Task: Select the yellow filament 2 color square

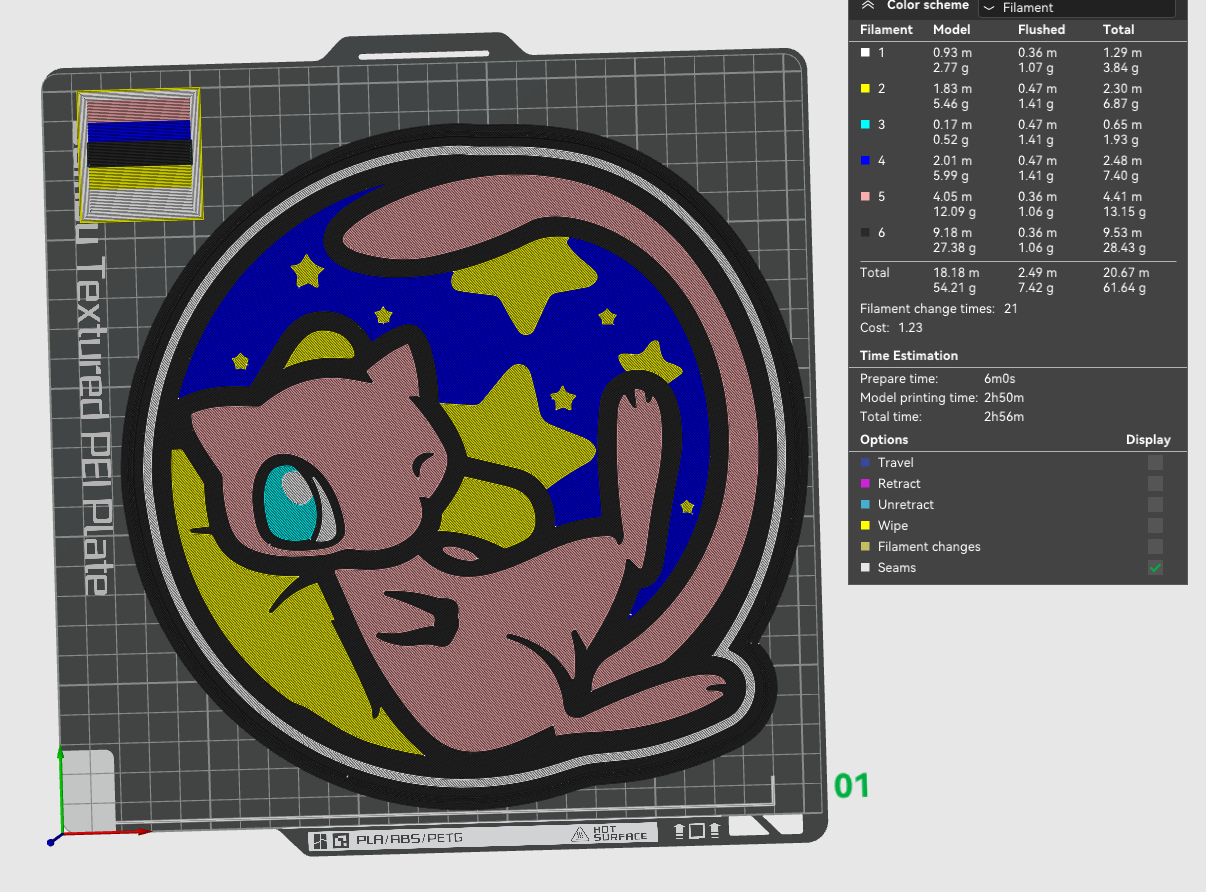Action: point(865,89)
